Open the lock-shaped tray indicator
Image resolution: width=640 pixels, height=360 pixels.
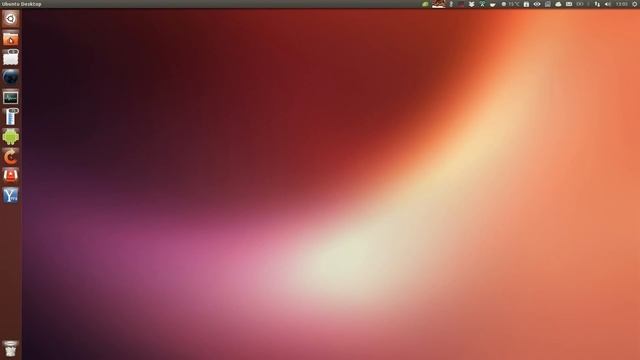point(526,4)
